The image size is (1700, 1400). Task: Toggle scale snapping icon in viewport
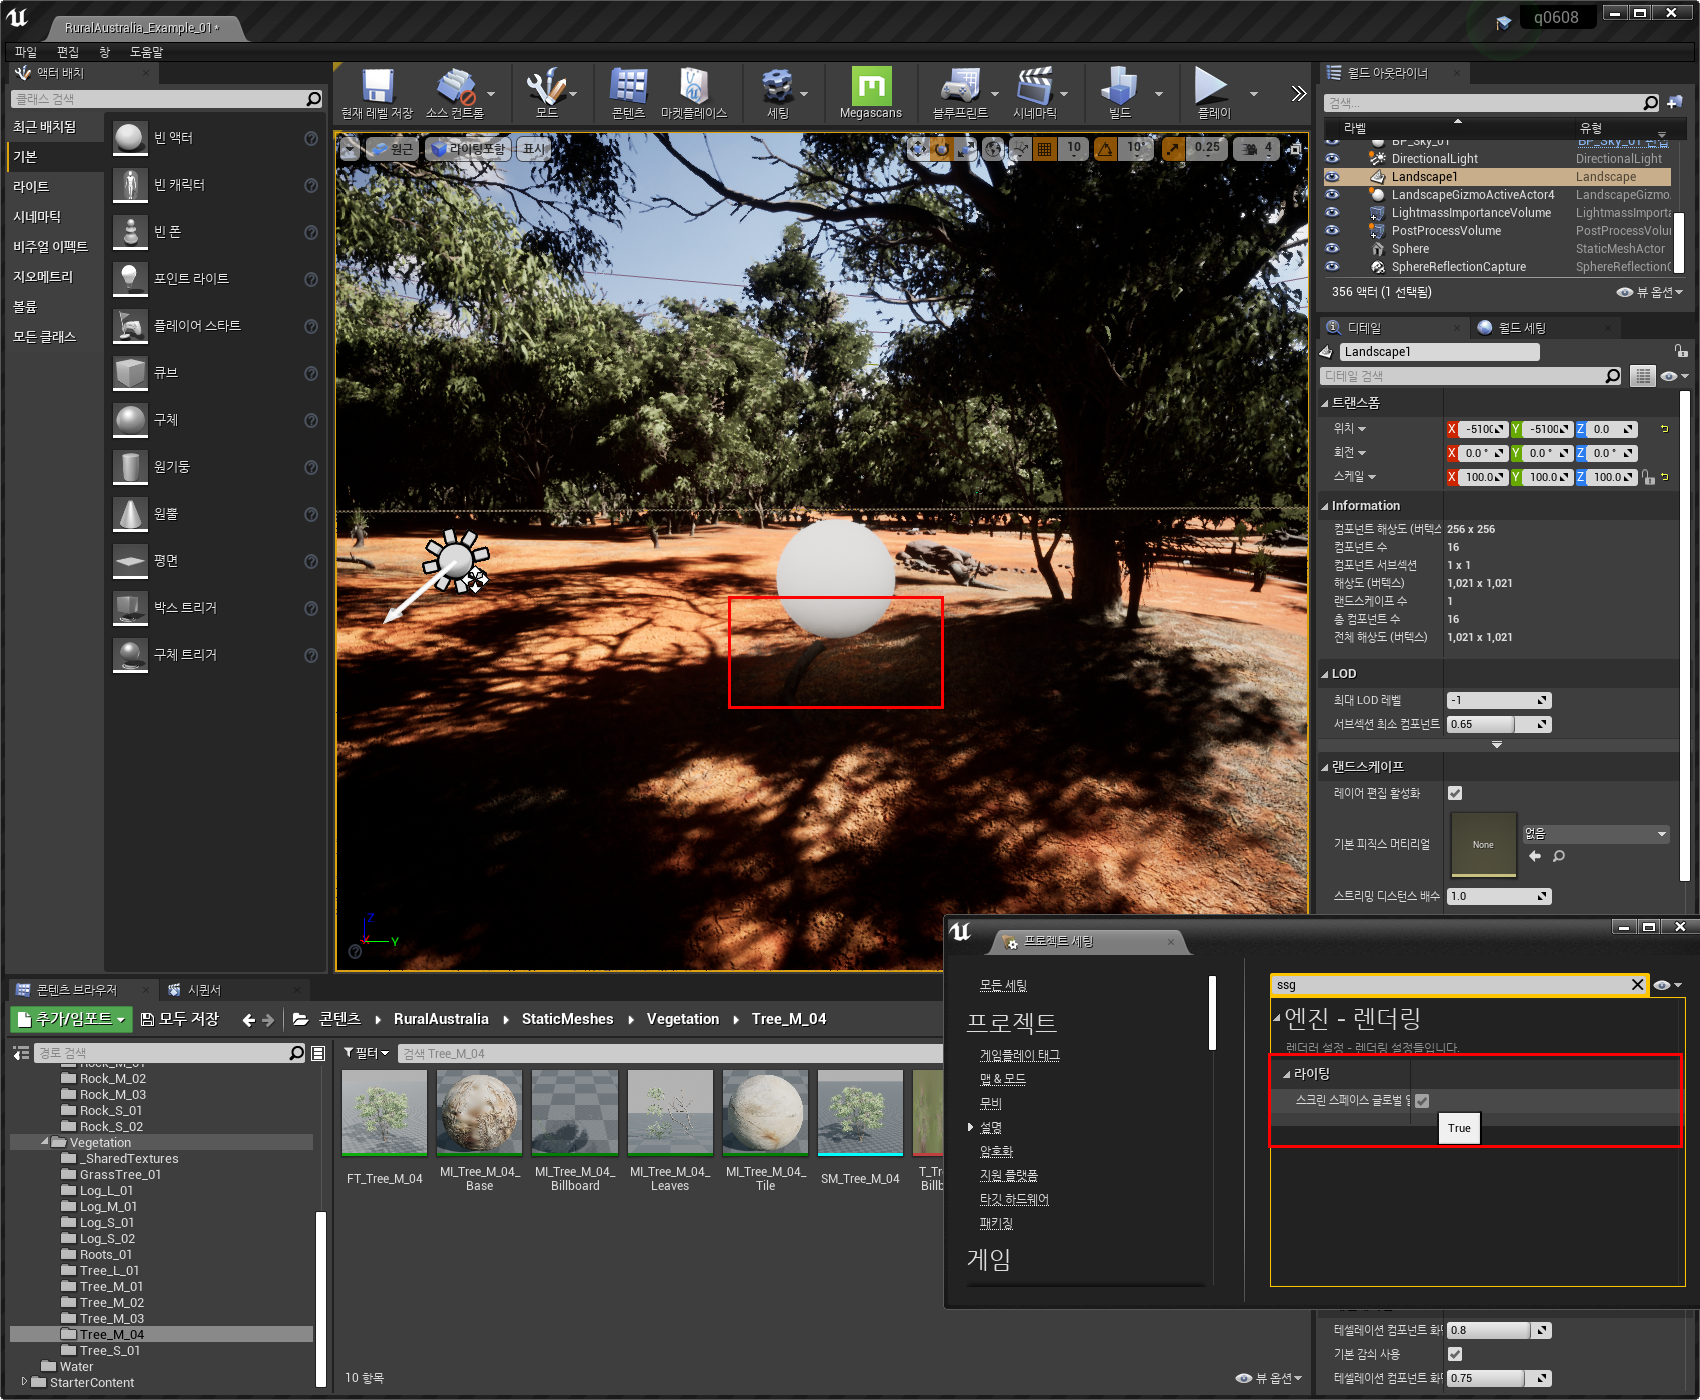pos(1173,149)
